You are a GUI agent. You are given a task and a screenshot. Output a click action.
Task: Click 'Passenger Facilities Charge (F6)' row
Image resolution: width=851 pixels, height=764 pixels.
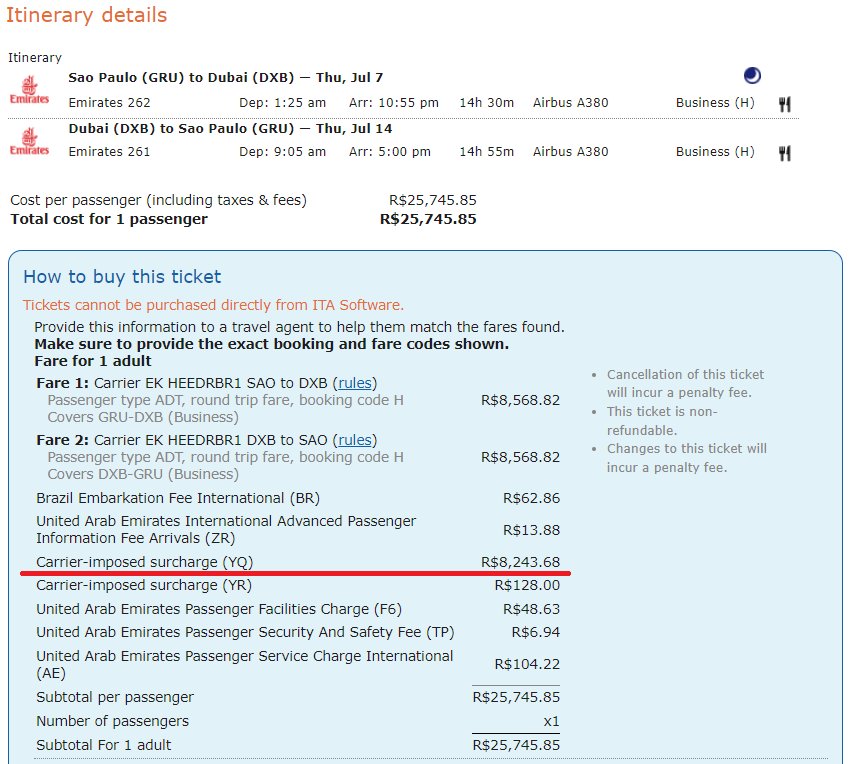[298, 609]
